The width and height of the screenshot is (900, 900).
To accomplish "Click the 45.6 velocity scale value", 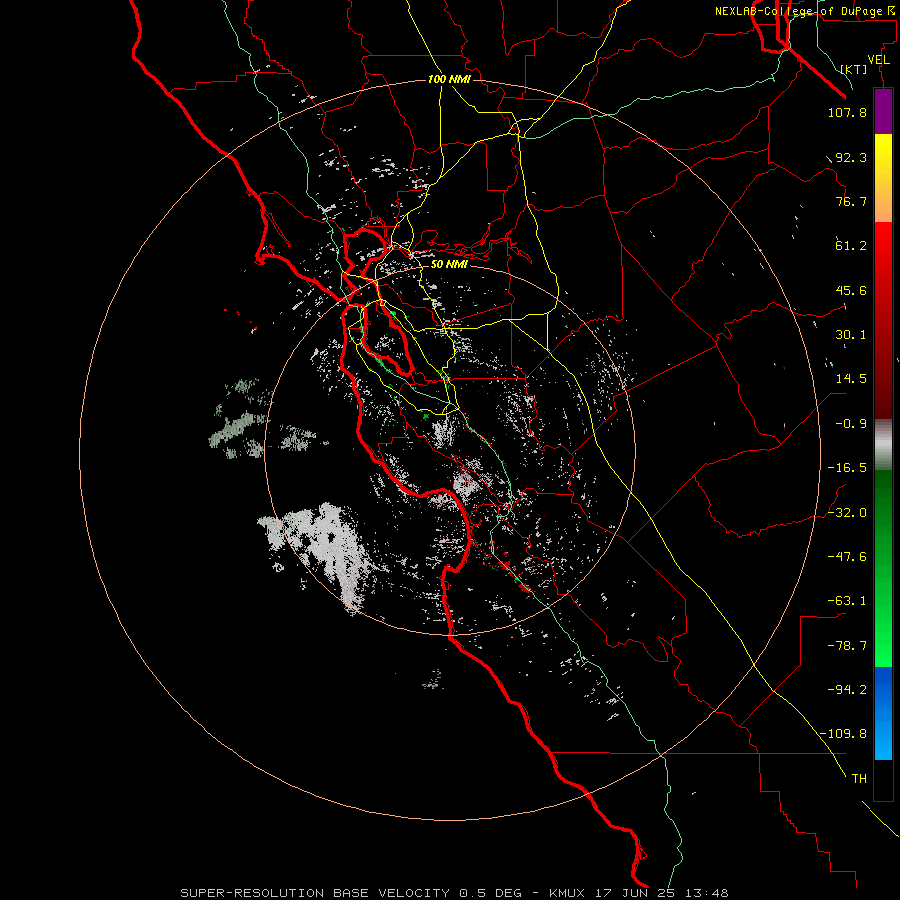I will [851, 290].
